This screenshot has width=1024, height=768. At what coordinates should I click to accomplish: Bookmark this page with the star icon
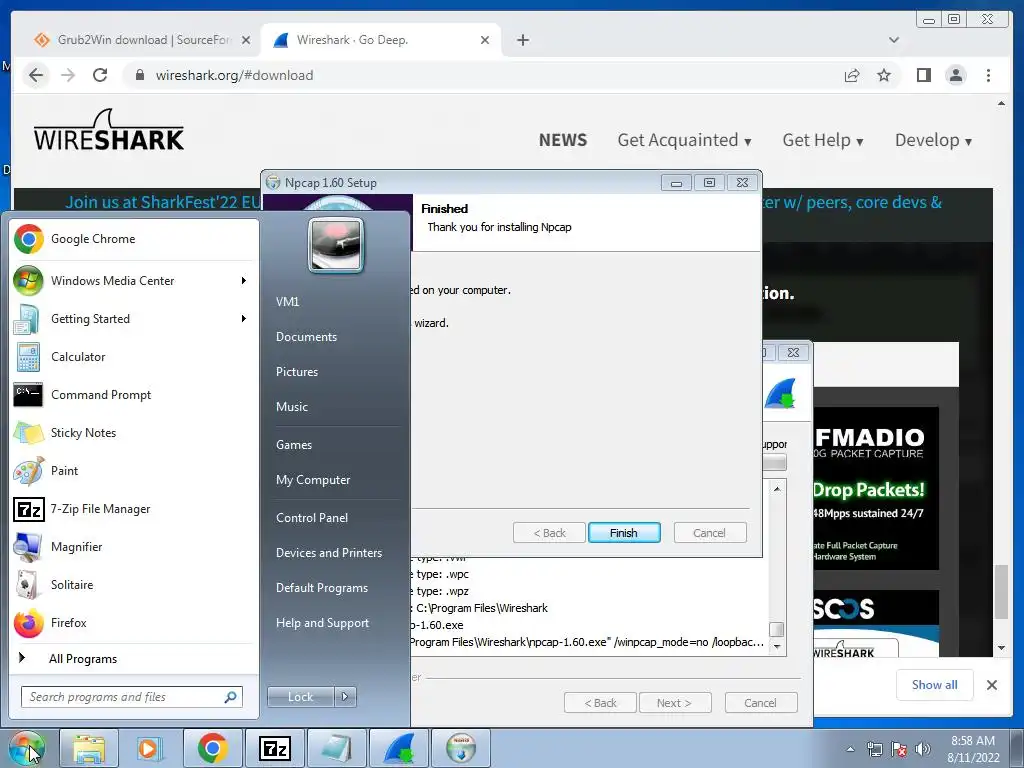884,75
